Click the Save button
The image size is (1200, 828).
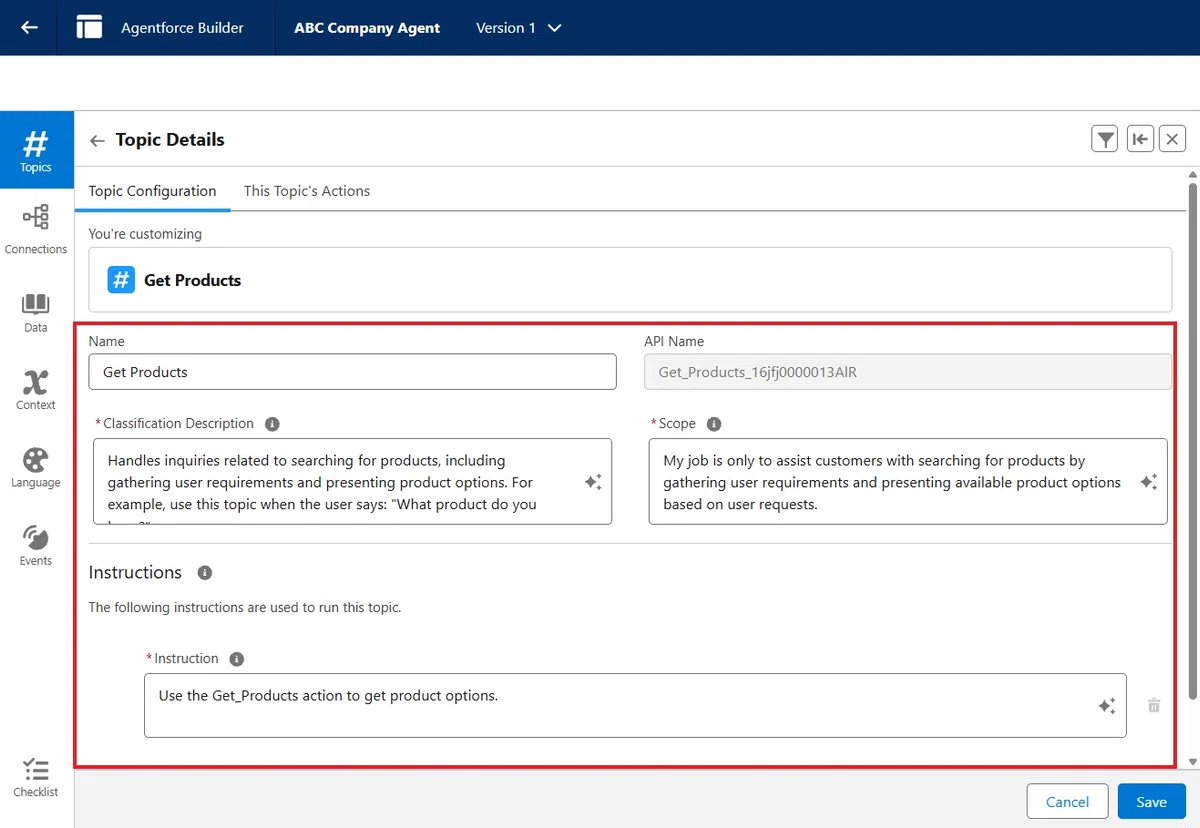coord(1151,802)
